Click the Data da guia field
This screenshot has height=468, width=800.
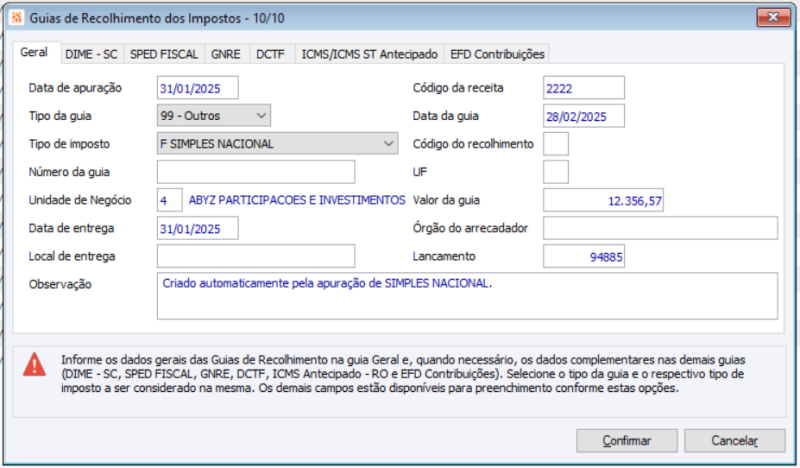point(584,116)
